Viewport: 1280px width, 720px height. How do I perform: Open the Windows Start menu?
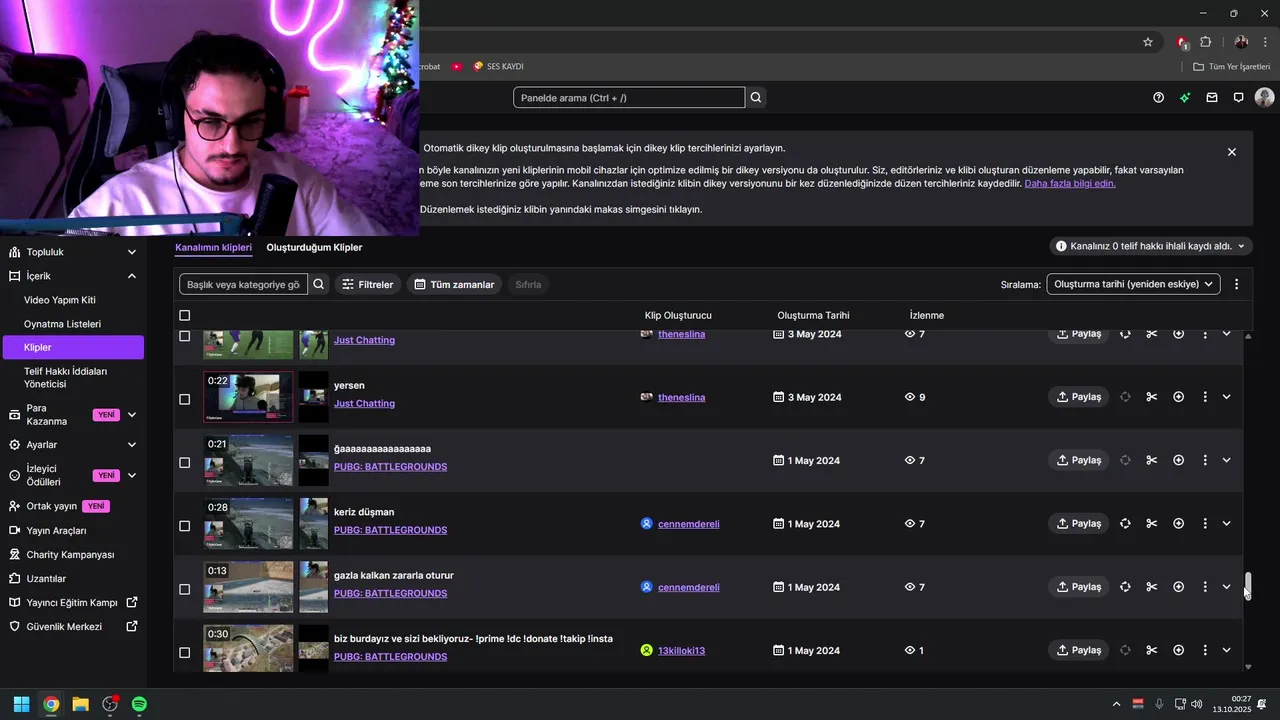[x=21, y=704]
